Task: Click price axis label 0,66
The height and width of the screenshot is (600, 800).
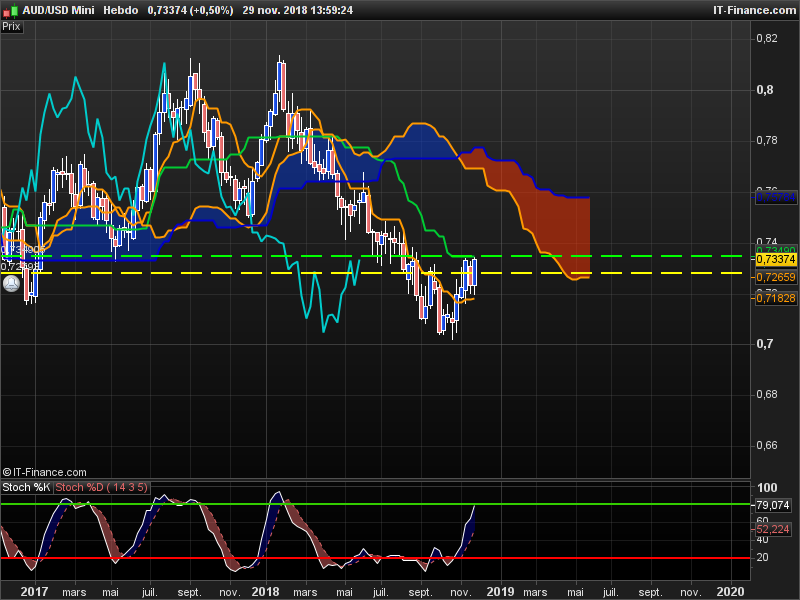Action: click(x=767, y=445)
